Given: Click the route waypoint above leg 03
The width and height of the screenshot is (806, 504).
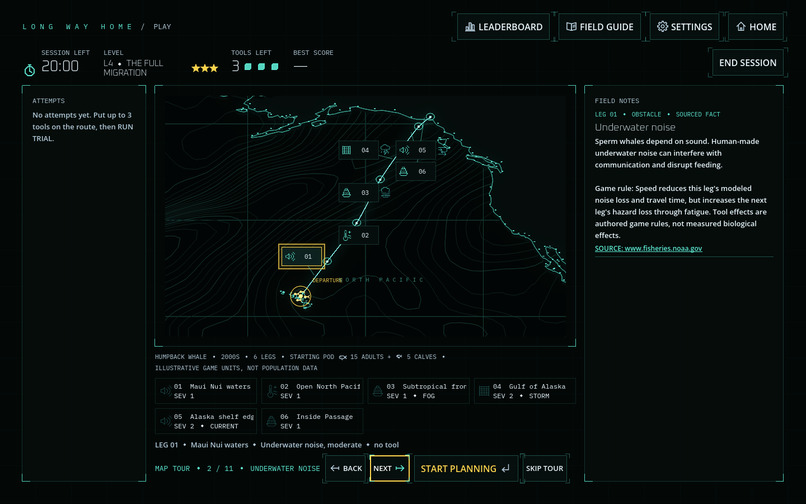Looking at the screenshot, I should coord(380,179).
